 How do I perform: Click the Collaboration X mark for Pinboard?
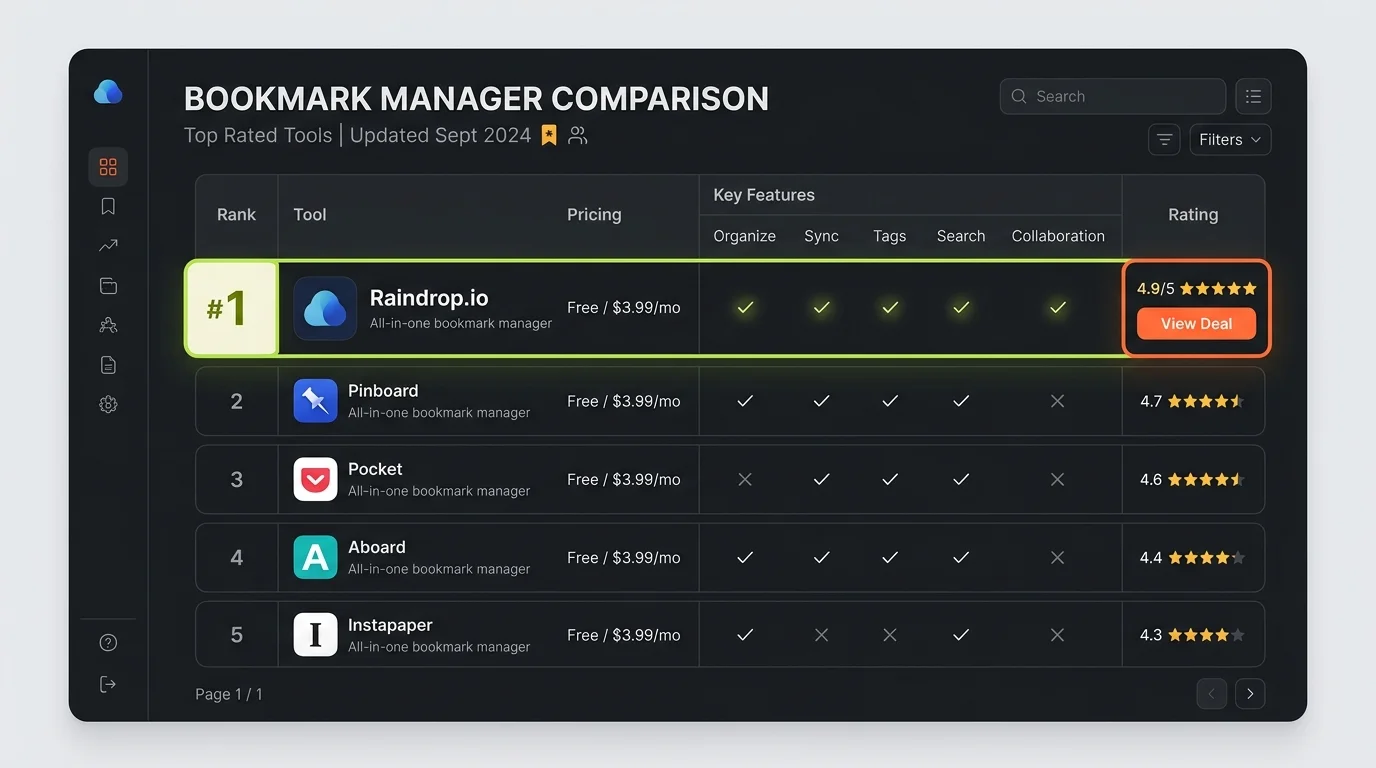point(1057,401)
